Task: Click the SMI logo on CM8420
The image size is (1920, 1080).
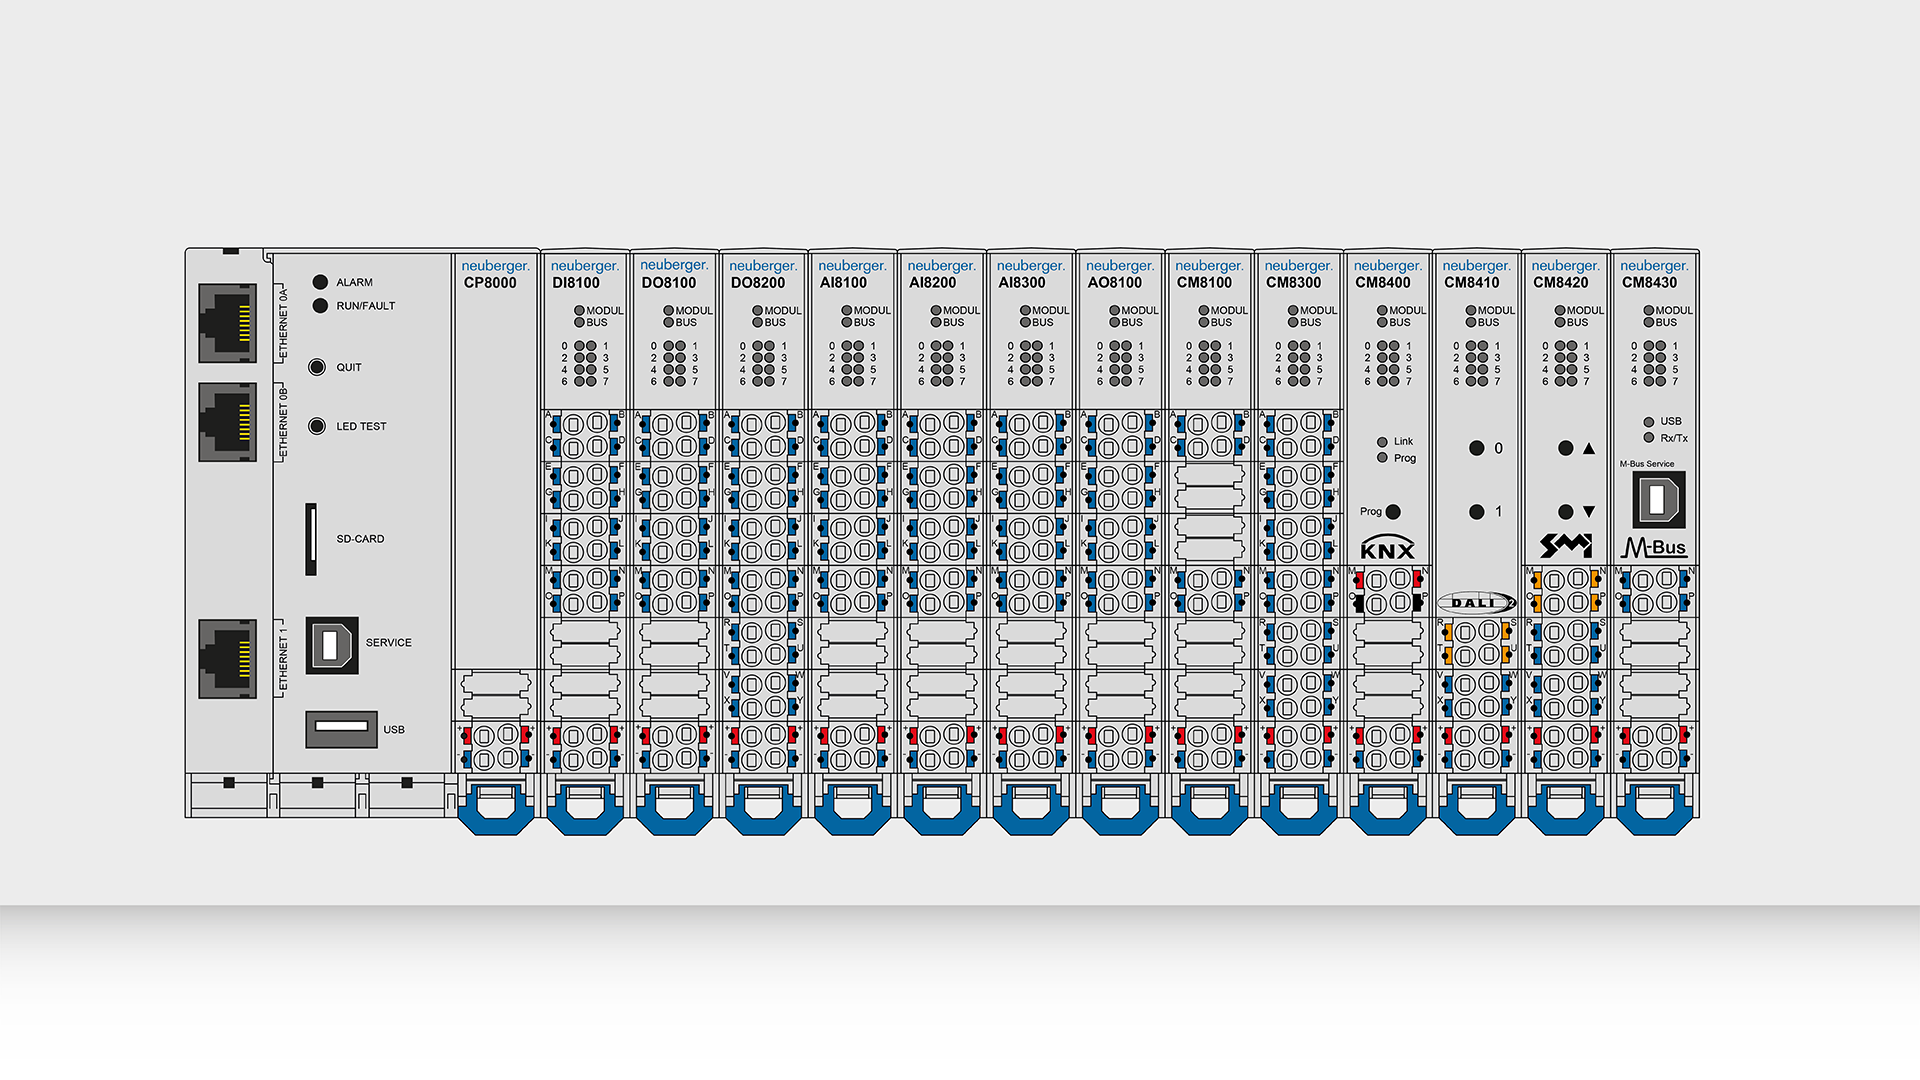Action: (1565, 546)
